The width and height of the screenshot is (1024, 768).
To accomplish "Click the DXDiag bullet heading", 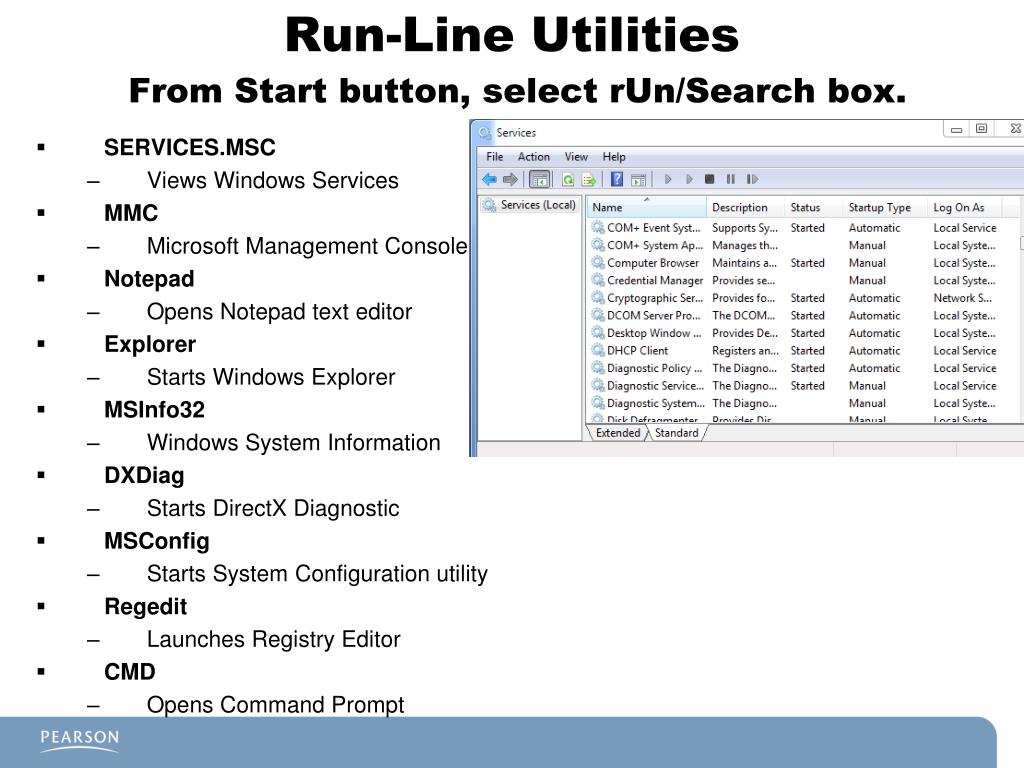I will pos(144,475).
